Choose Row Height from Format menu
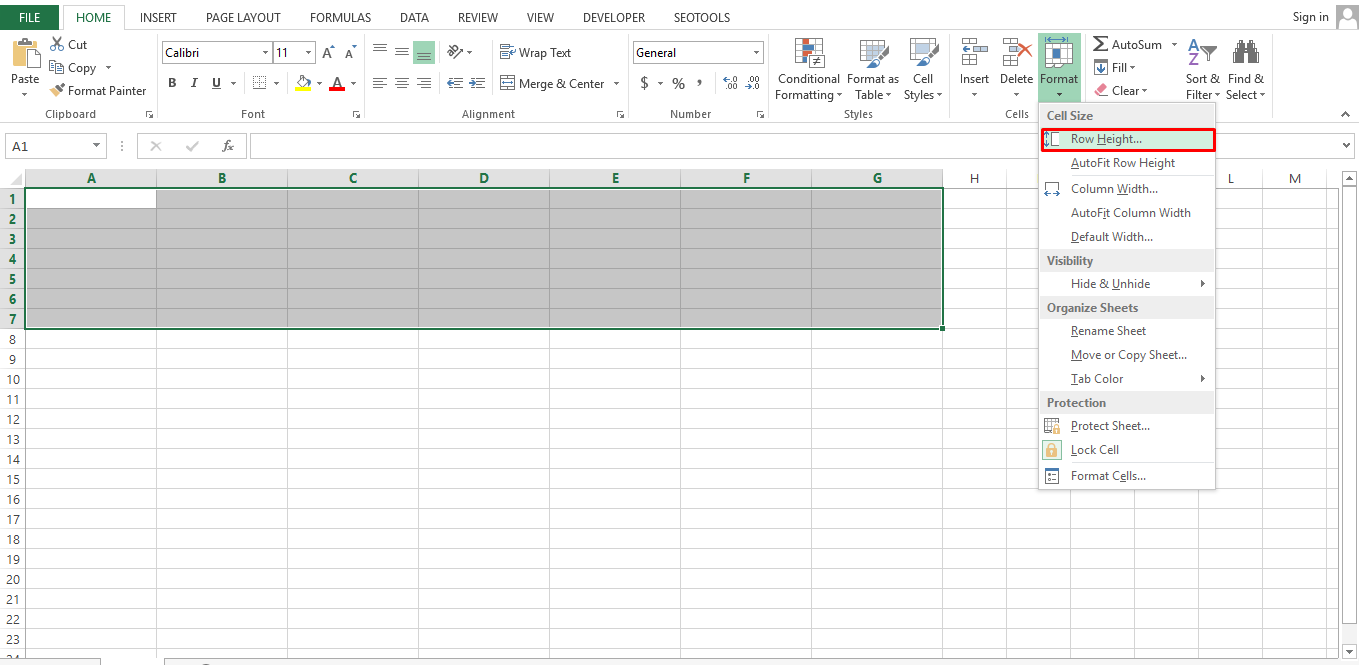1359x665 pixels. (x=1105, y=139)
